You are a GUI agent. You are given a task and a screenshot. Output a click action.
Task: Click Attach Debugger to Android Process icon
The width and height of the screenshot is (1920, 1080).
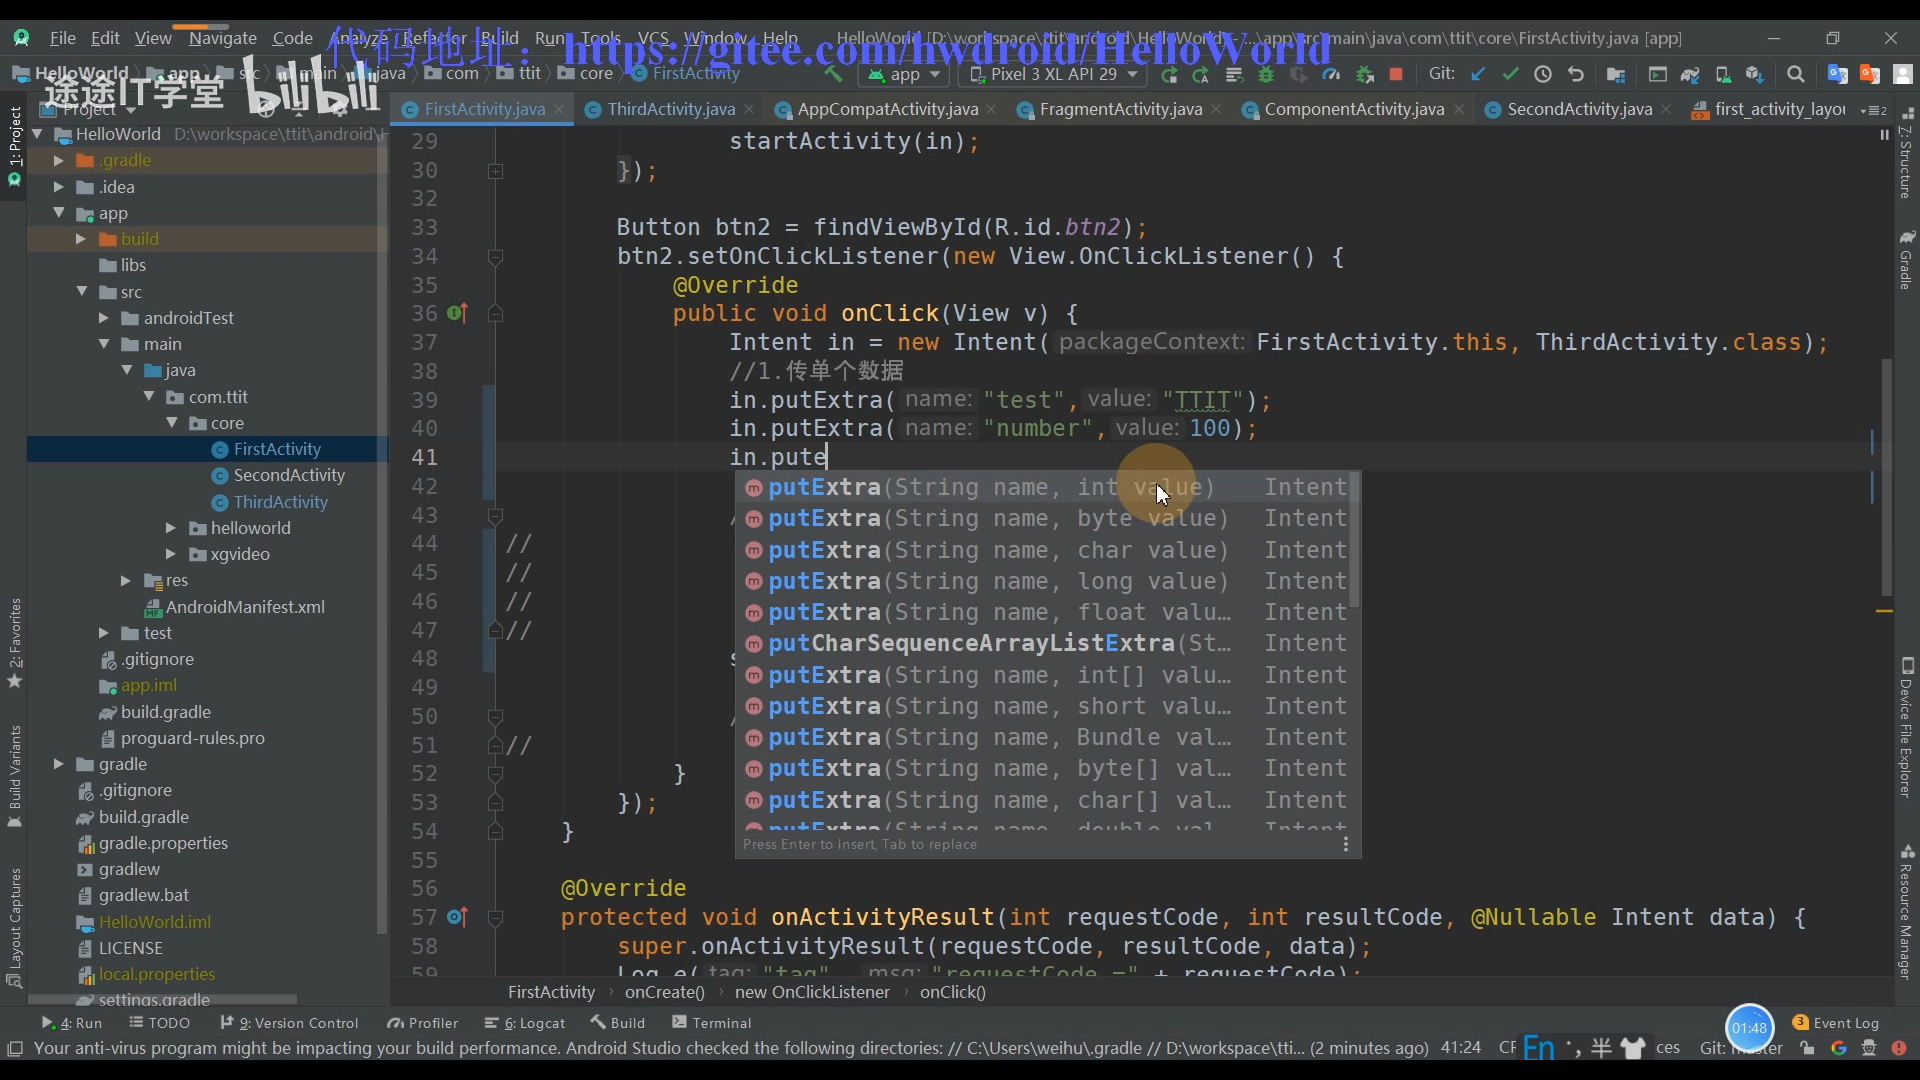pos(1364,74)
